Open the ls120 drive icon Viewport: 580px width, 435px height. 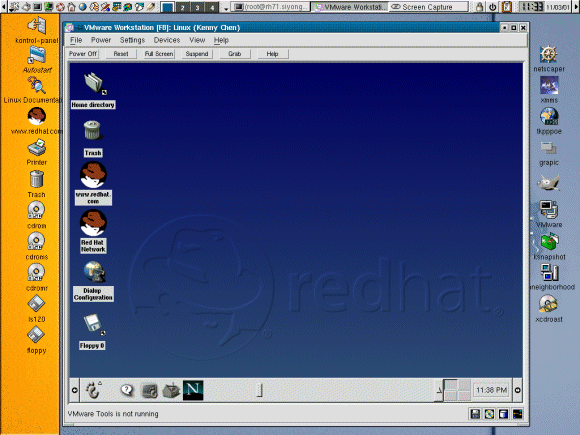point(36,304)
